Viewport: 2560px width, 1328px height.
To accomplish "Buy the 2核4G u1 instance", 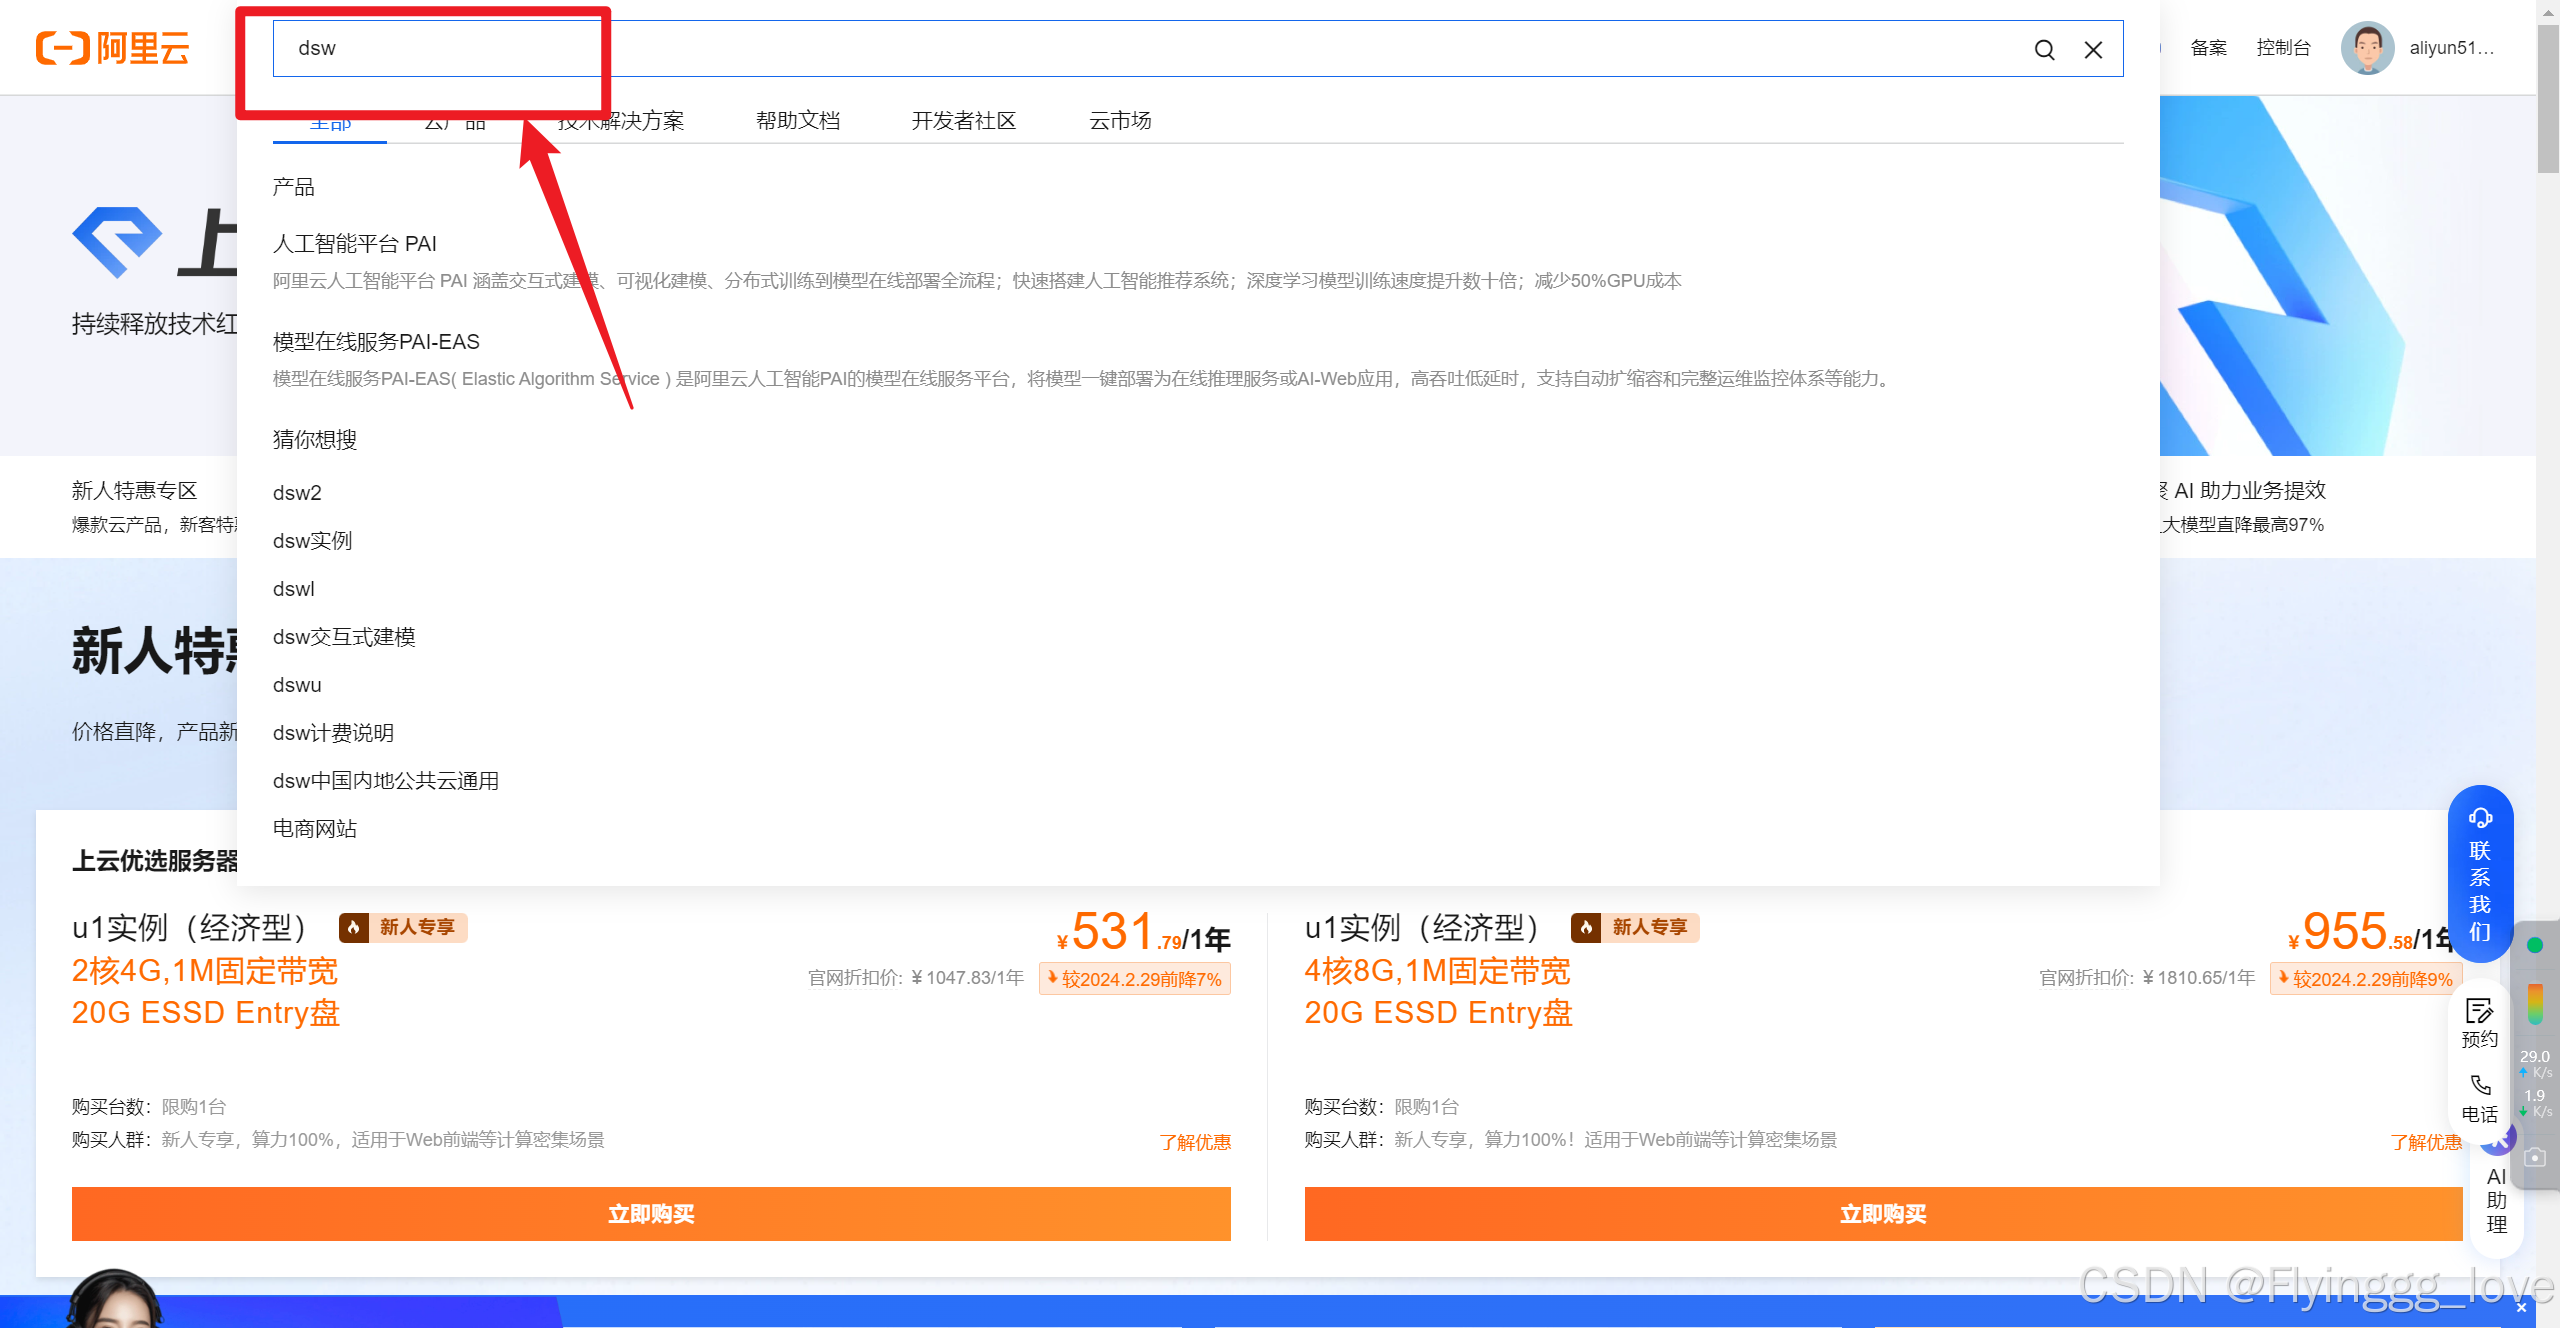I will click(651, 1214).
